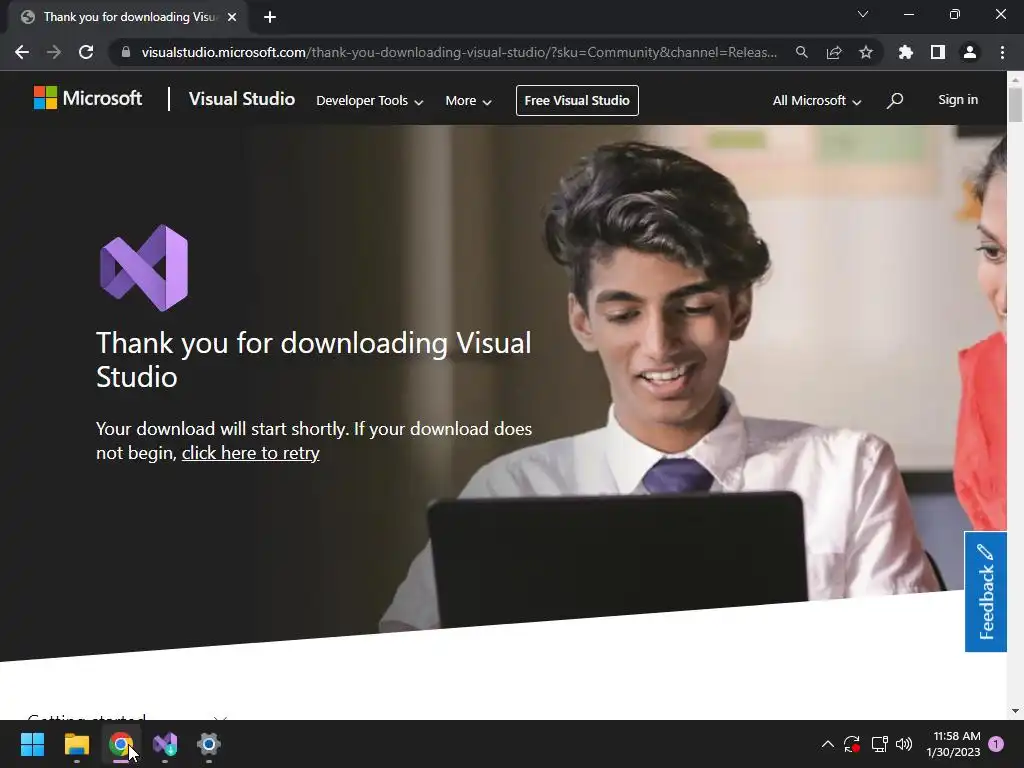Click the volume speaker tray icon
This screenshot has height=768, width=1024.
904,744
